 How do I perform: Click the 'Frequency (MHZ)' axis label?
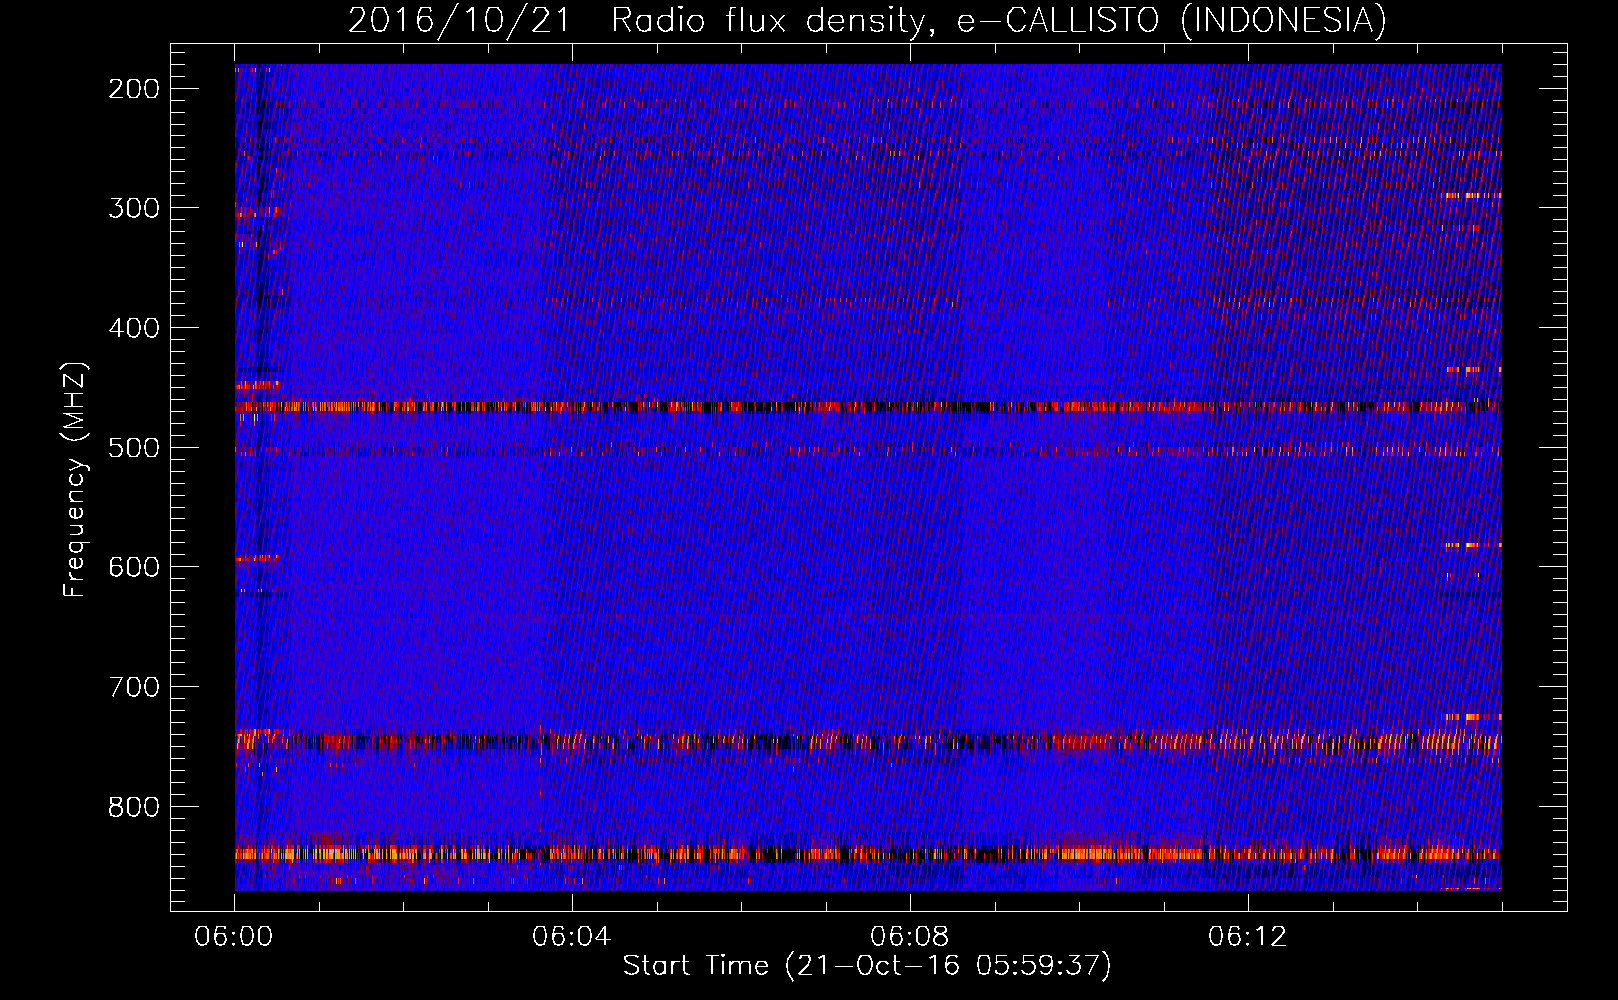click(x=75, y=479)
